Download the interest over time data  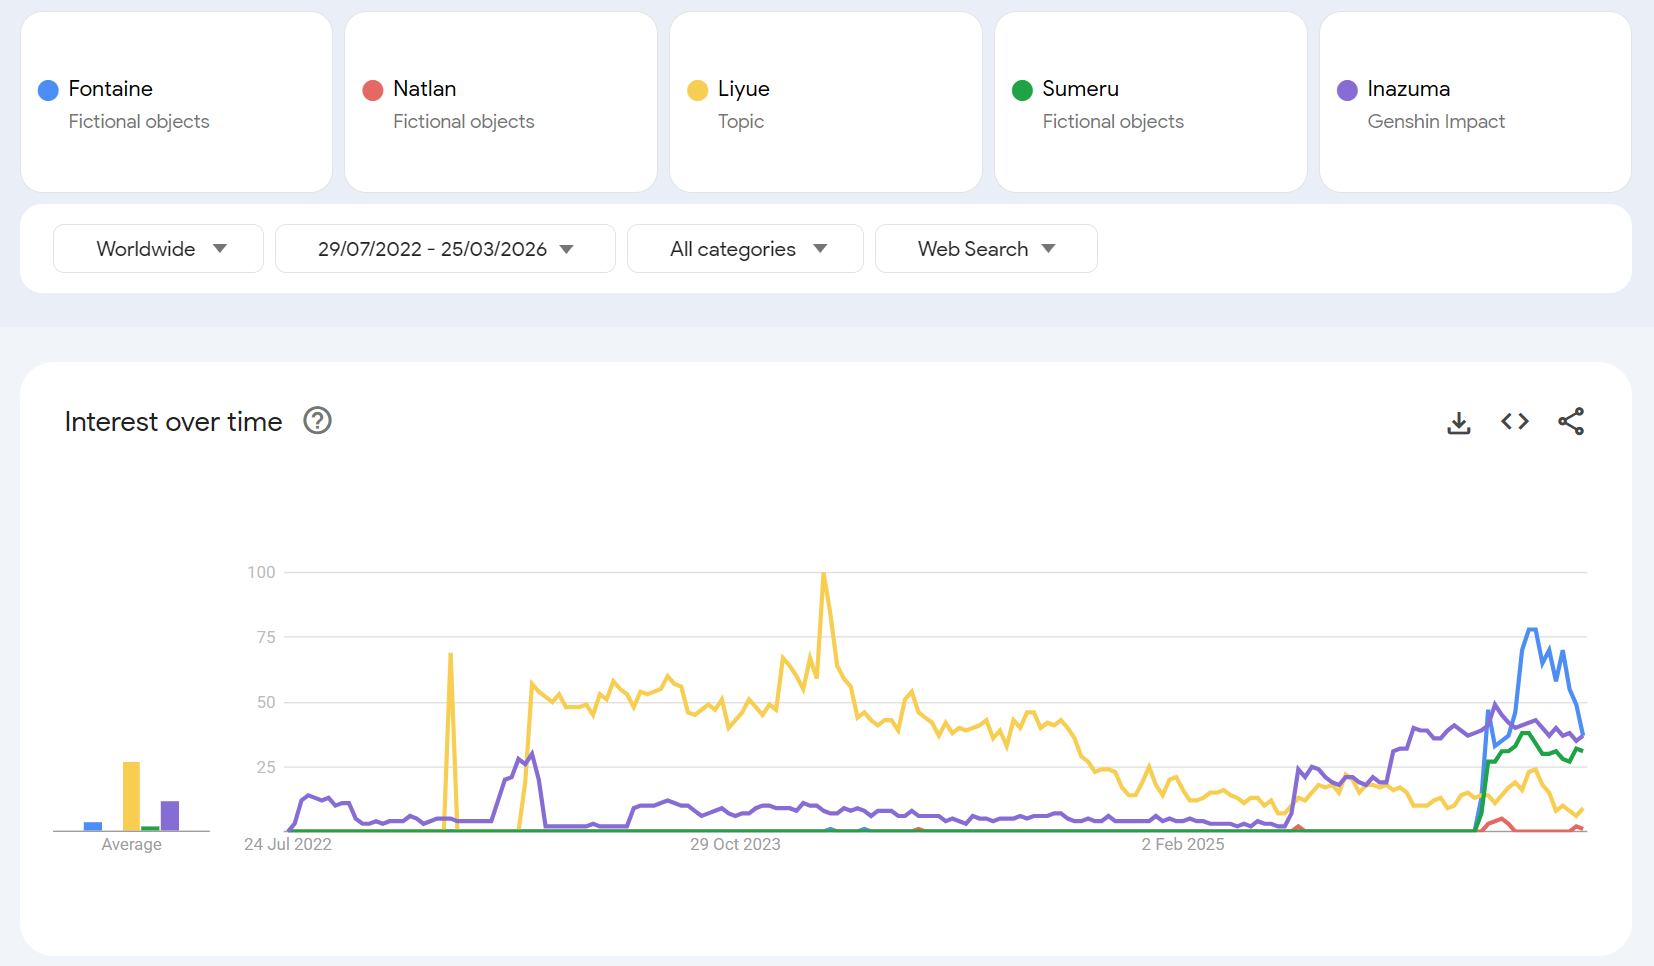1459,423
